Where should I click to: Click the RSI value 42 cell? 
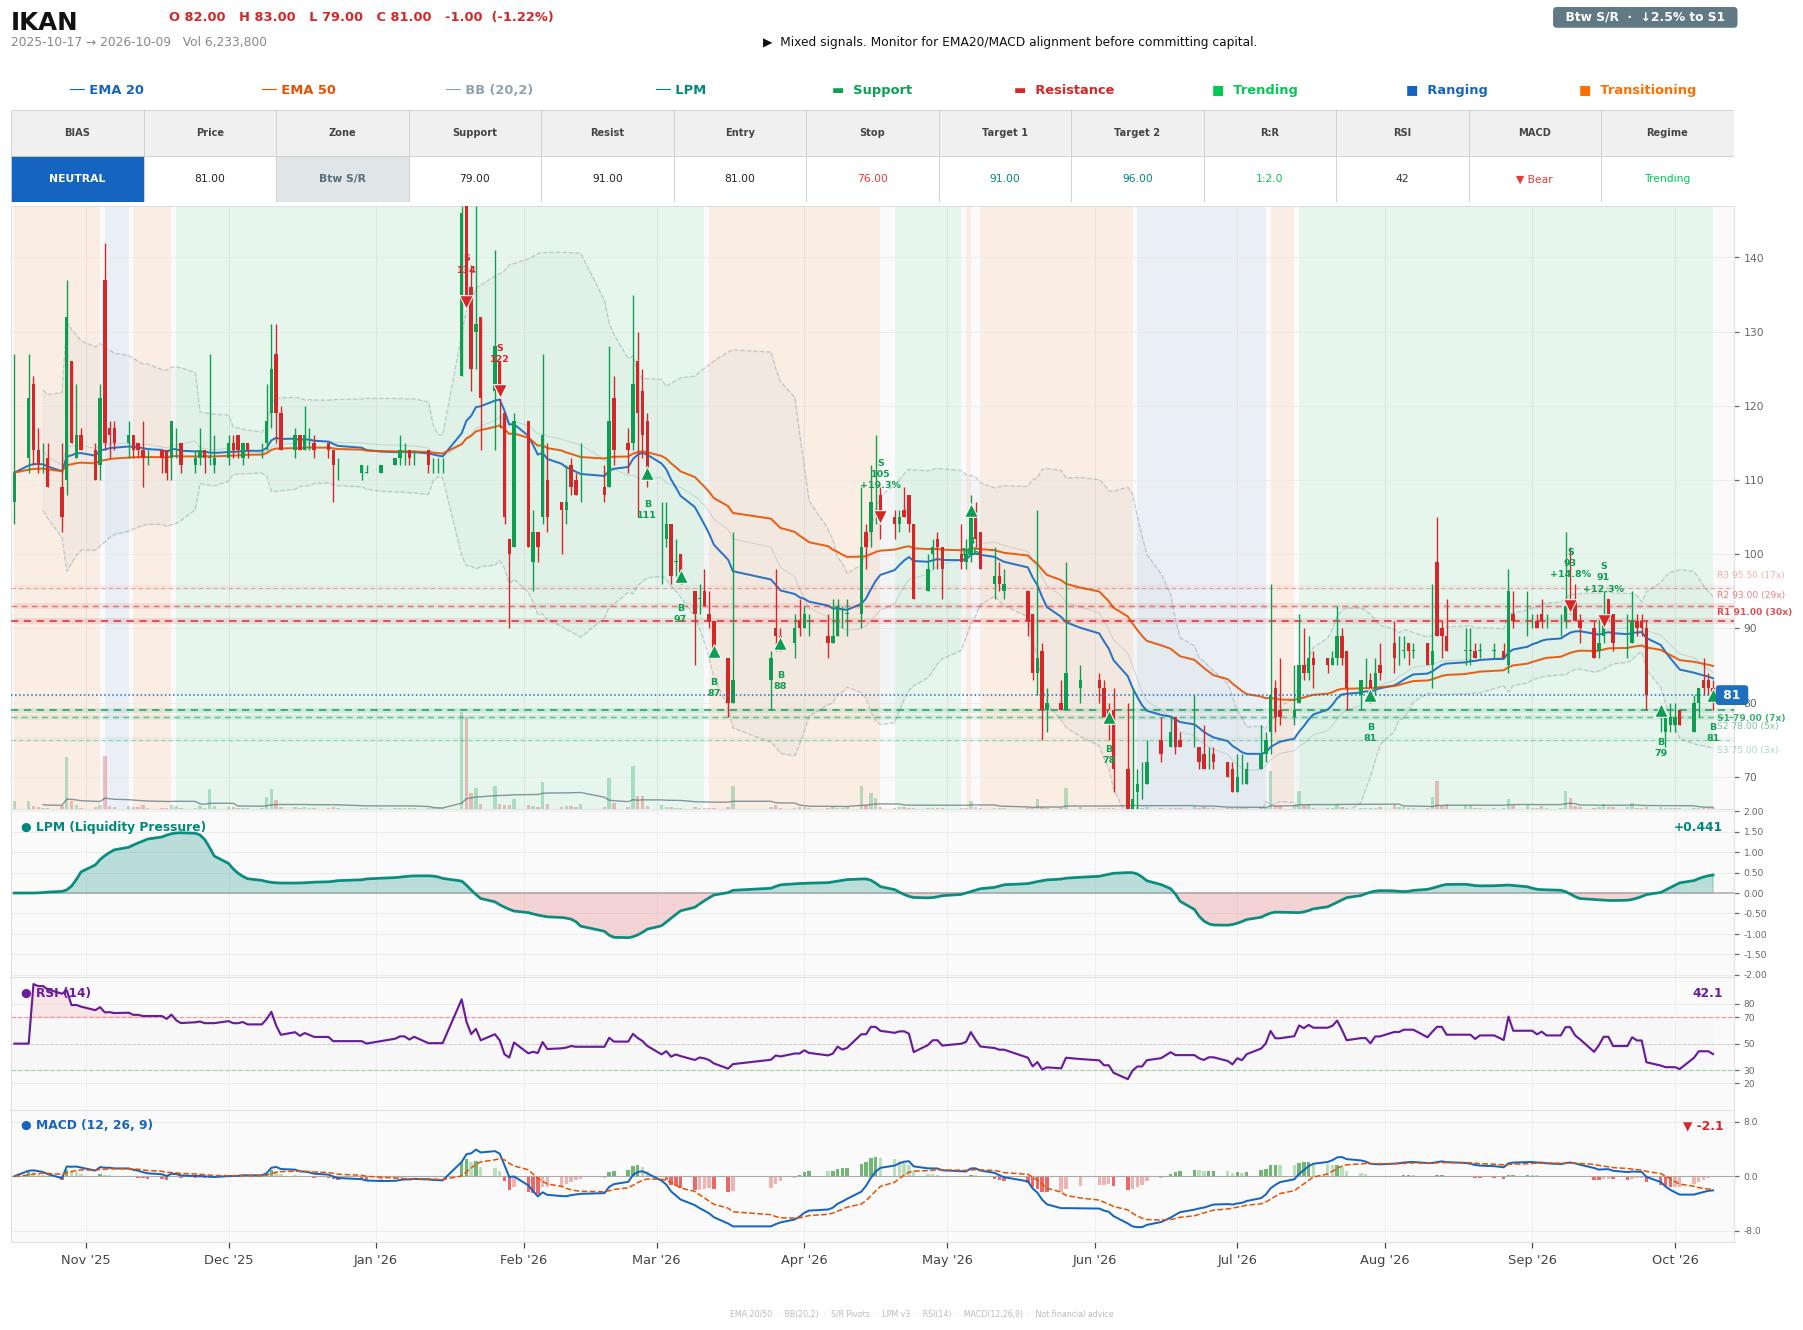pyautogui.click(x=1402, y=179)
